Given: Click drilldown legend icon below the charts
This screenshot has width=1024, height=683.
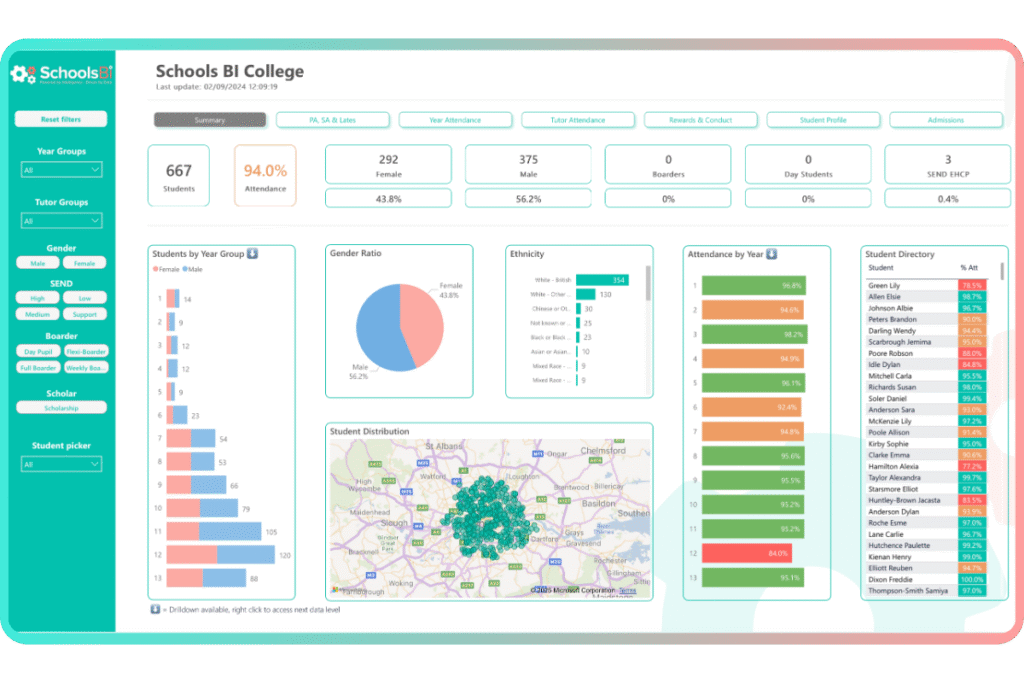Looking at the screenshot, I should tap(155, 608).
